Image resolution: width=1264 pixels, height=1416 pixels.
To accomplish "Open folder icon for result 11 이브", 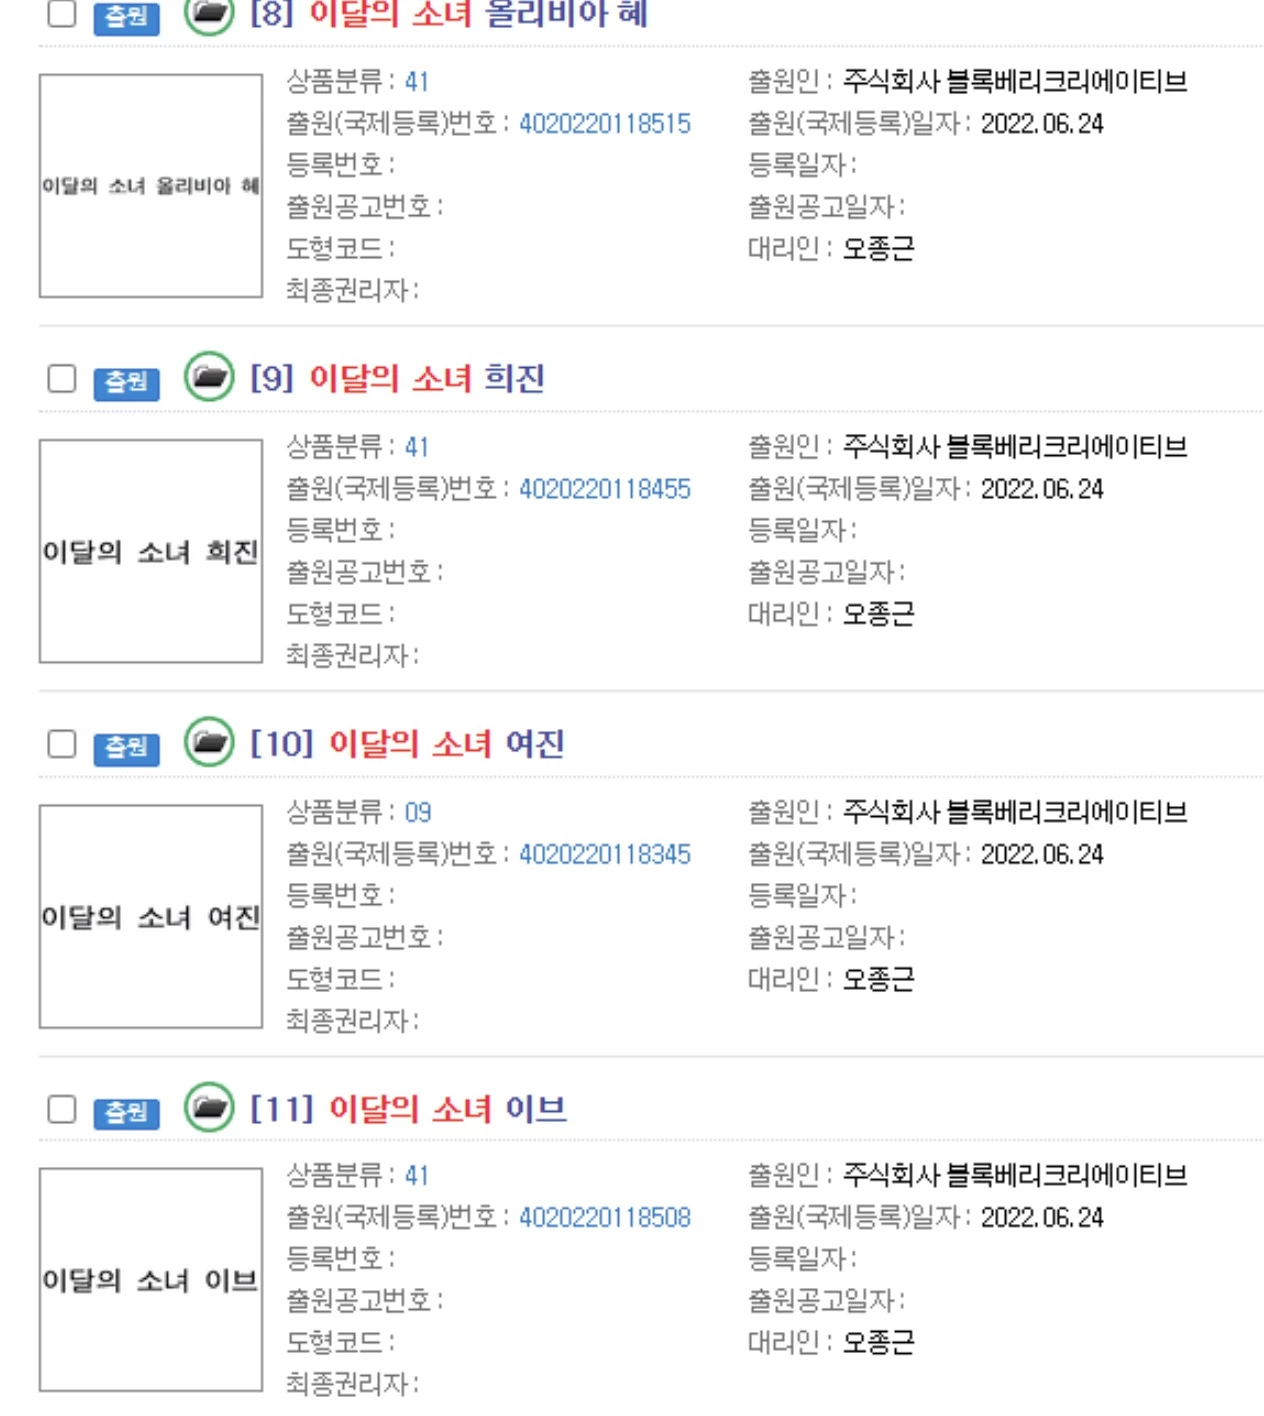I will [209, 1108].
